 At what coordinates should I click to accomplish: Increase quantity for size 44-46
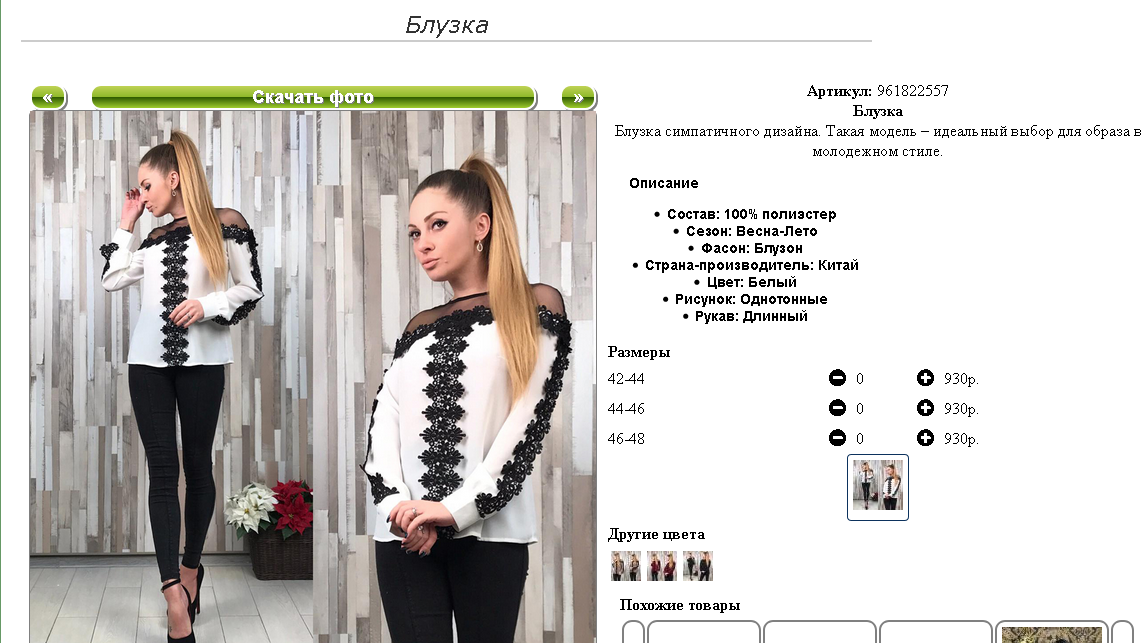[925, 408]
